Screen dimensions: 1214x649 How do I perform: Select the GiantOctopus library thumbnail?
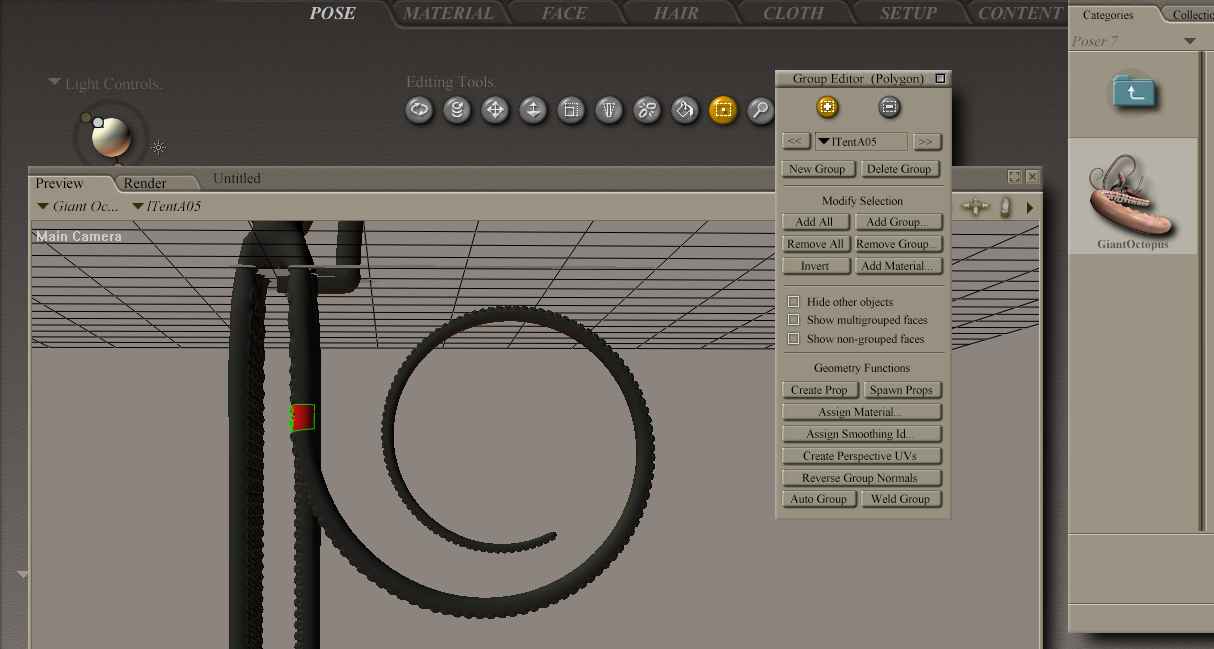point(1133,195)
